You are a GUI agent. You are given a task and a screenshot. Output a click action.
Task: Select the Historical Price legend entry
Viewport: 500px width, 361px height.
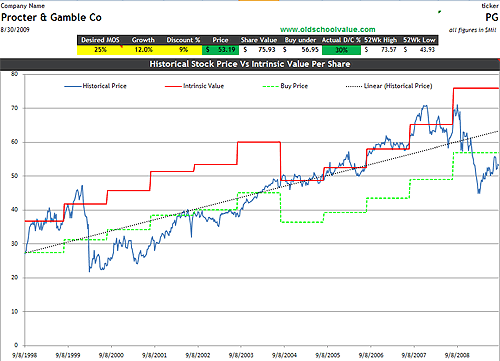[95, 86]
